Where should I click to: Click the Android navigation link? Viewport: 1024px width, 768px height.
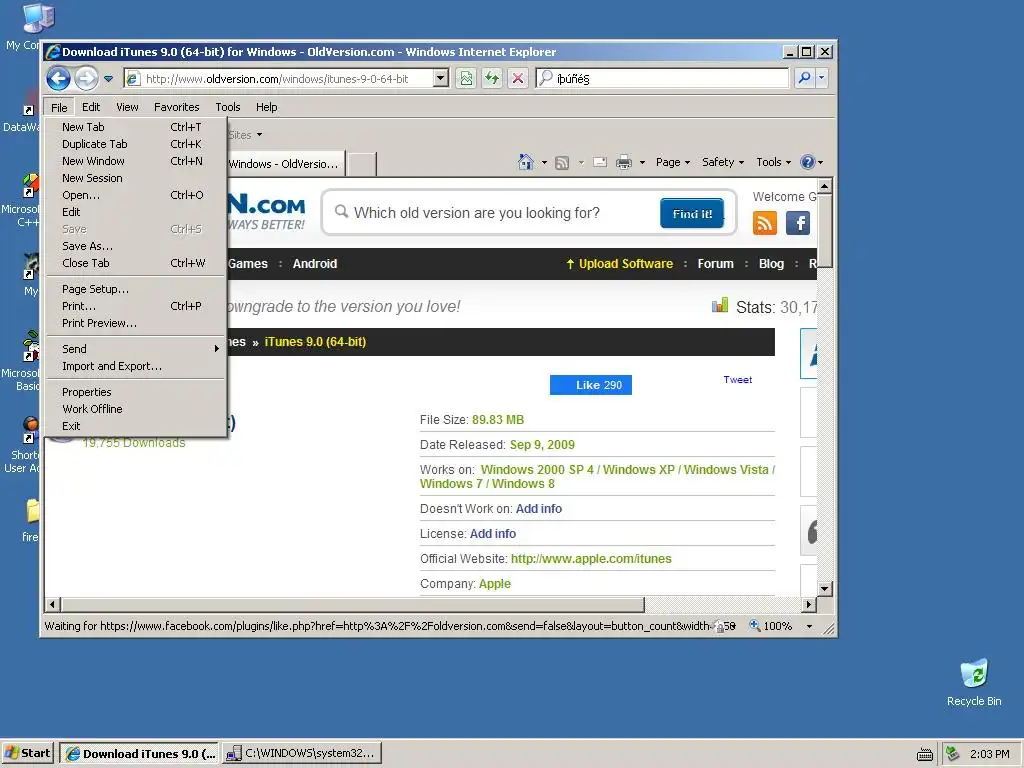pyautogui.click(x=315, y=264)
